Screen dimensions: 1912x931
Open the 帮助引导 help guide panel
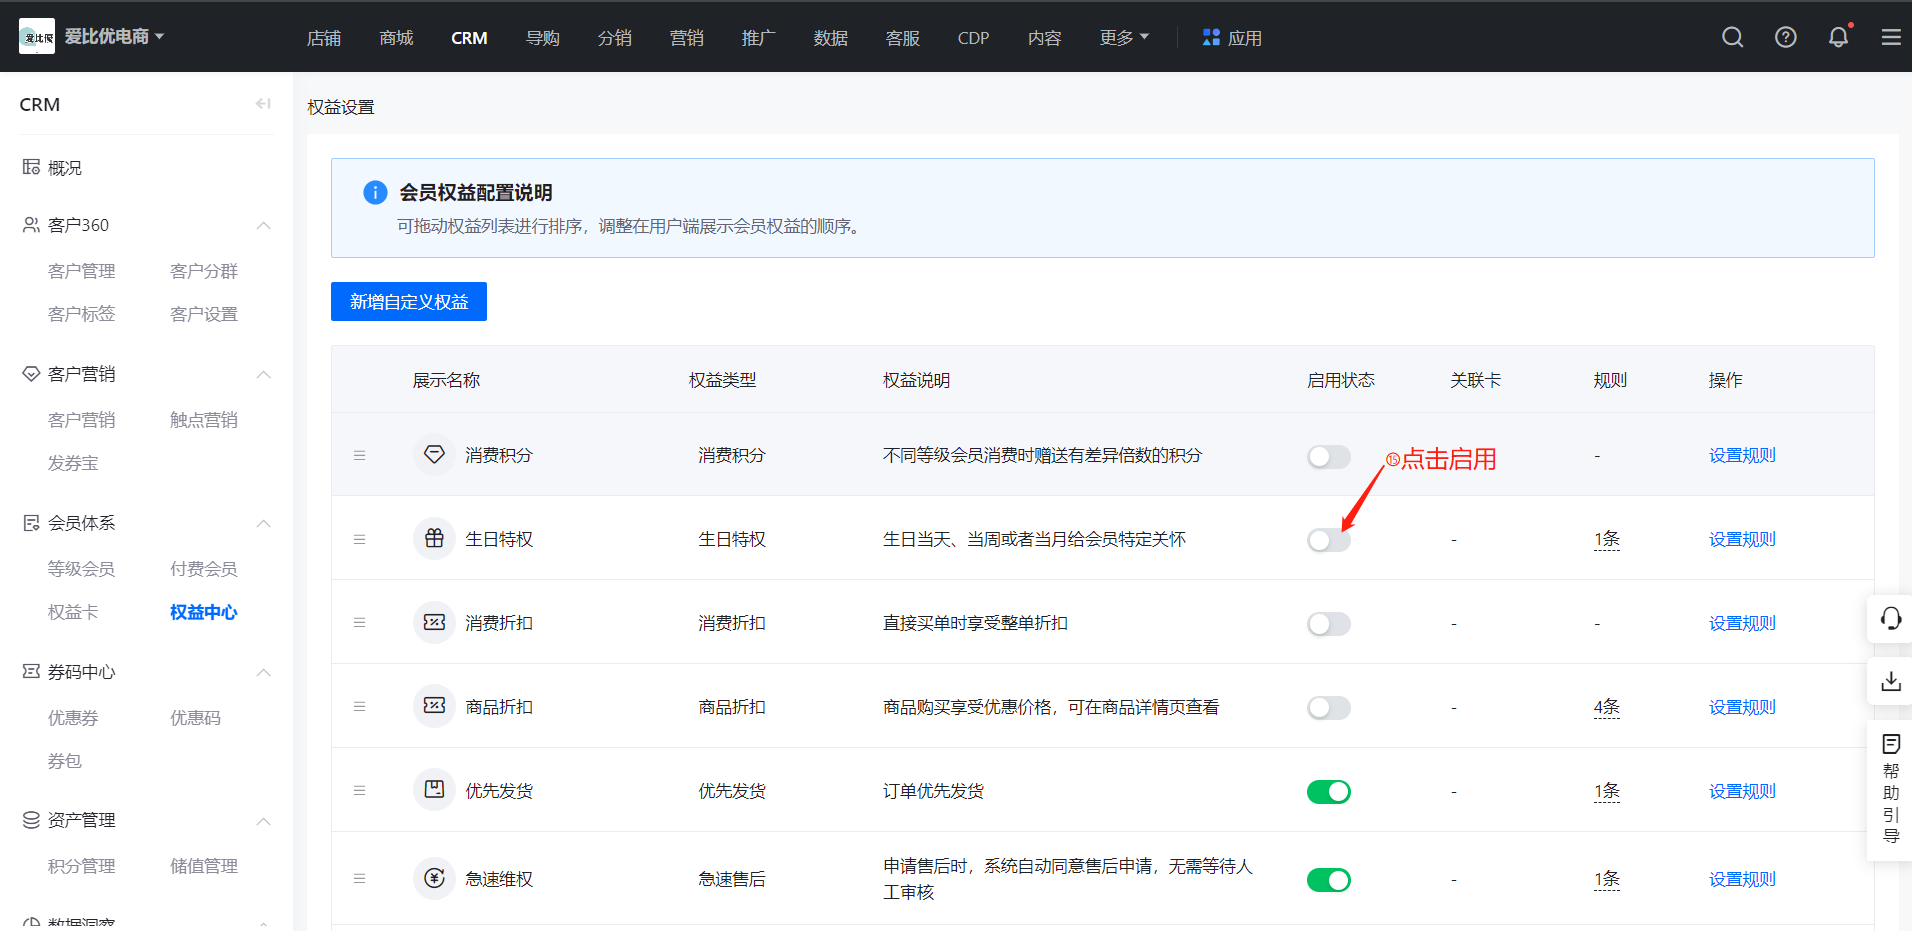(1890, 789)
